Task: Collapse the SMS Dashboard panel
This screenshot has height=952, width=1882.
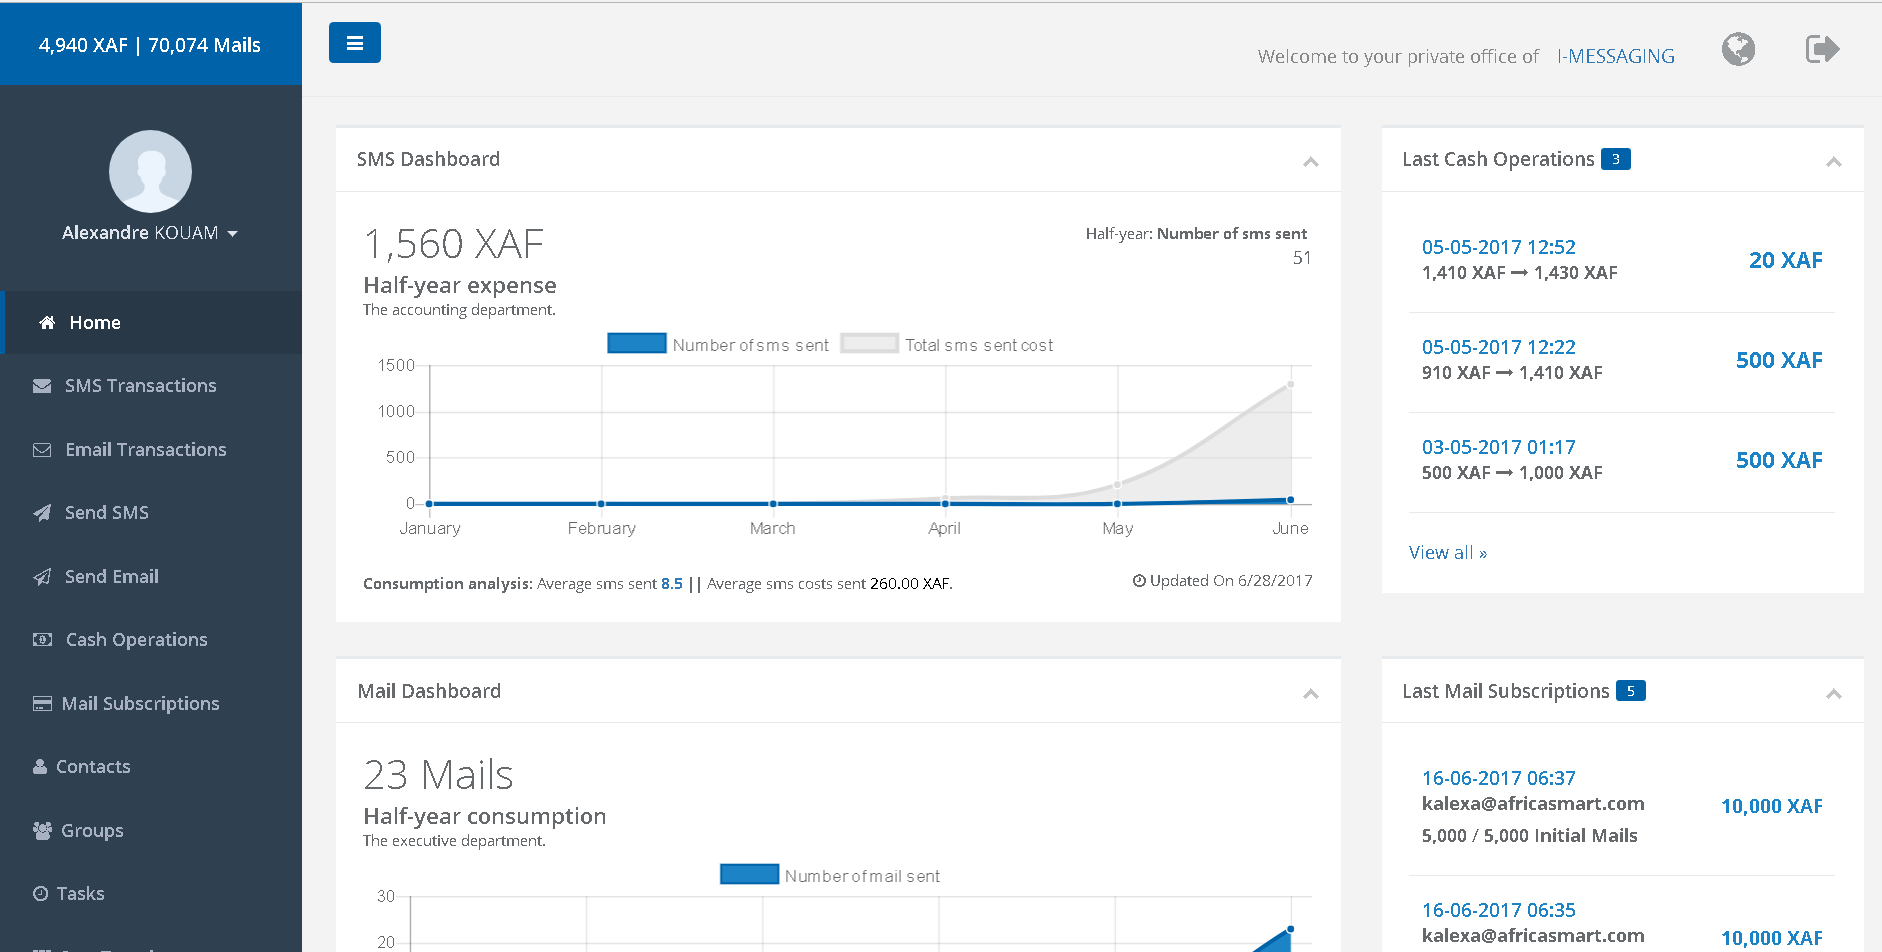Action: (x=1310, y=162)
